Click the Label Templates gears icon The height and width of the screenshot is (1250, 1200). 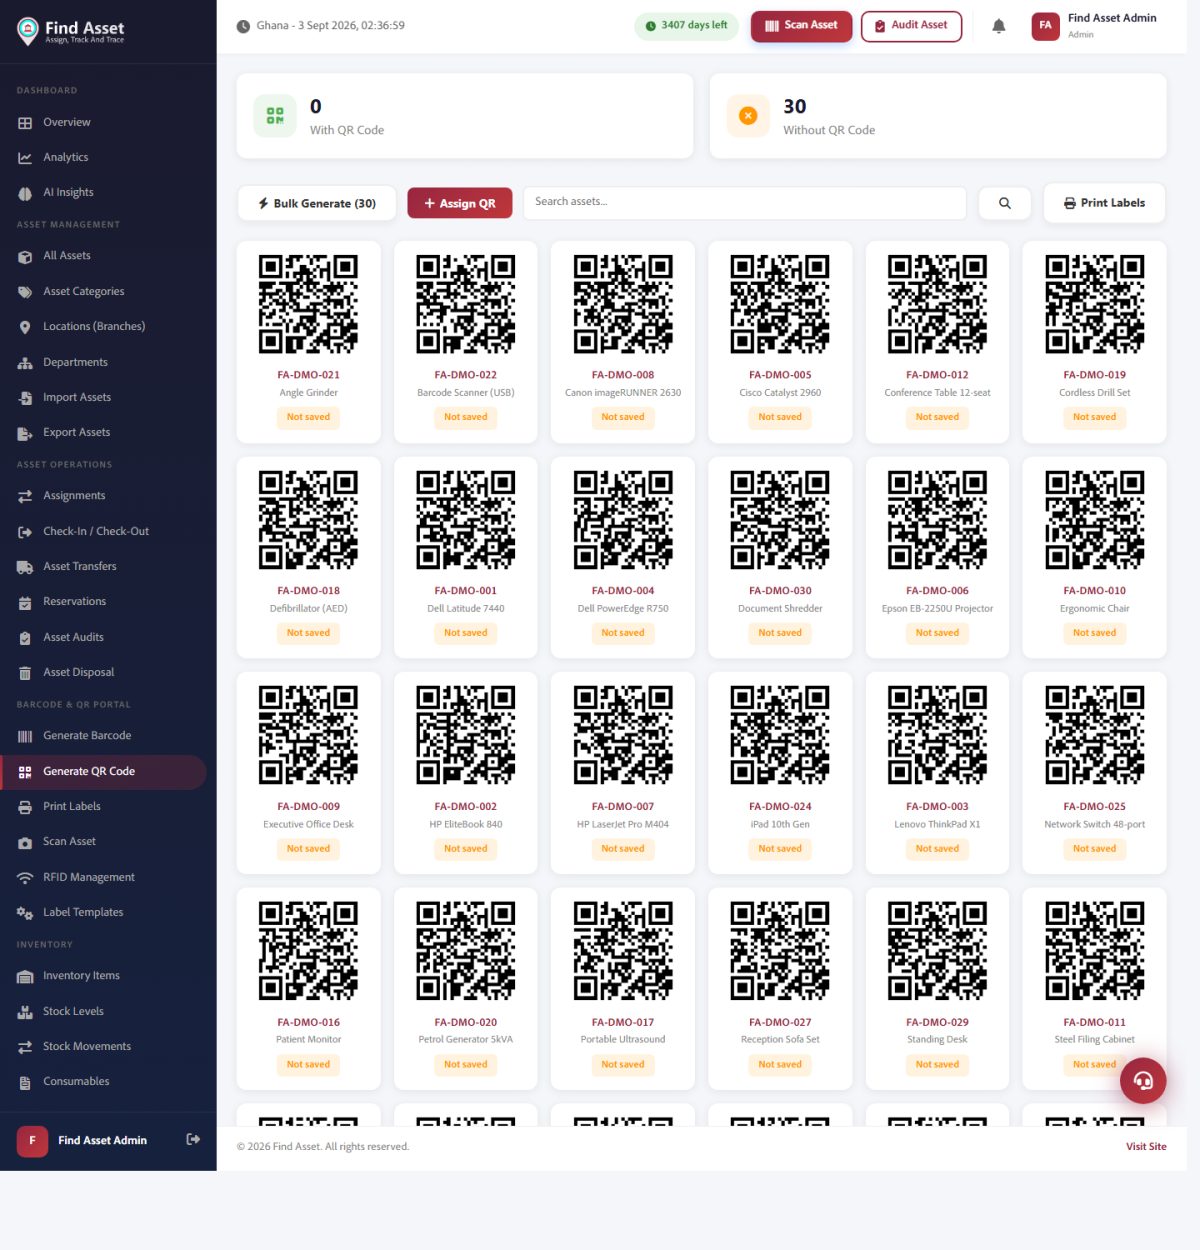pyautogui.click(x=25, y=913)
